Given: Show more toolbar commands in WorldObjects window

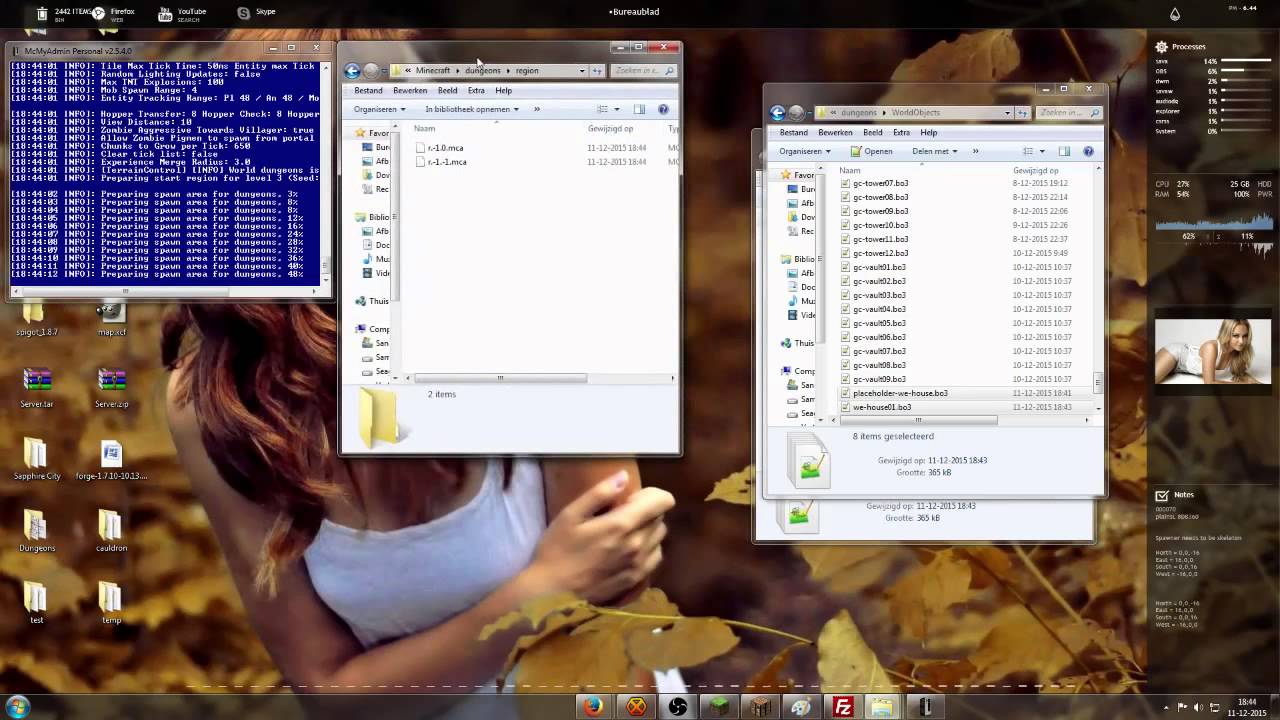Looking at the screenshot, I should [x=975, y=151].
